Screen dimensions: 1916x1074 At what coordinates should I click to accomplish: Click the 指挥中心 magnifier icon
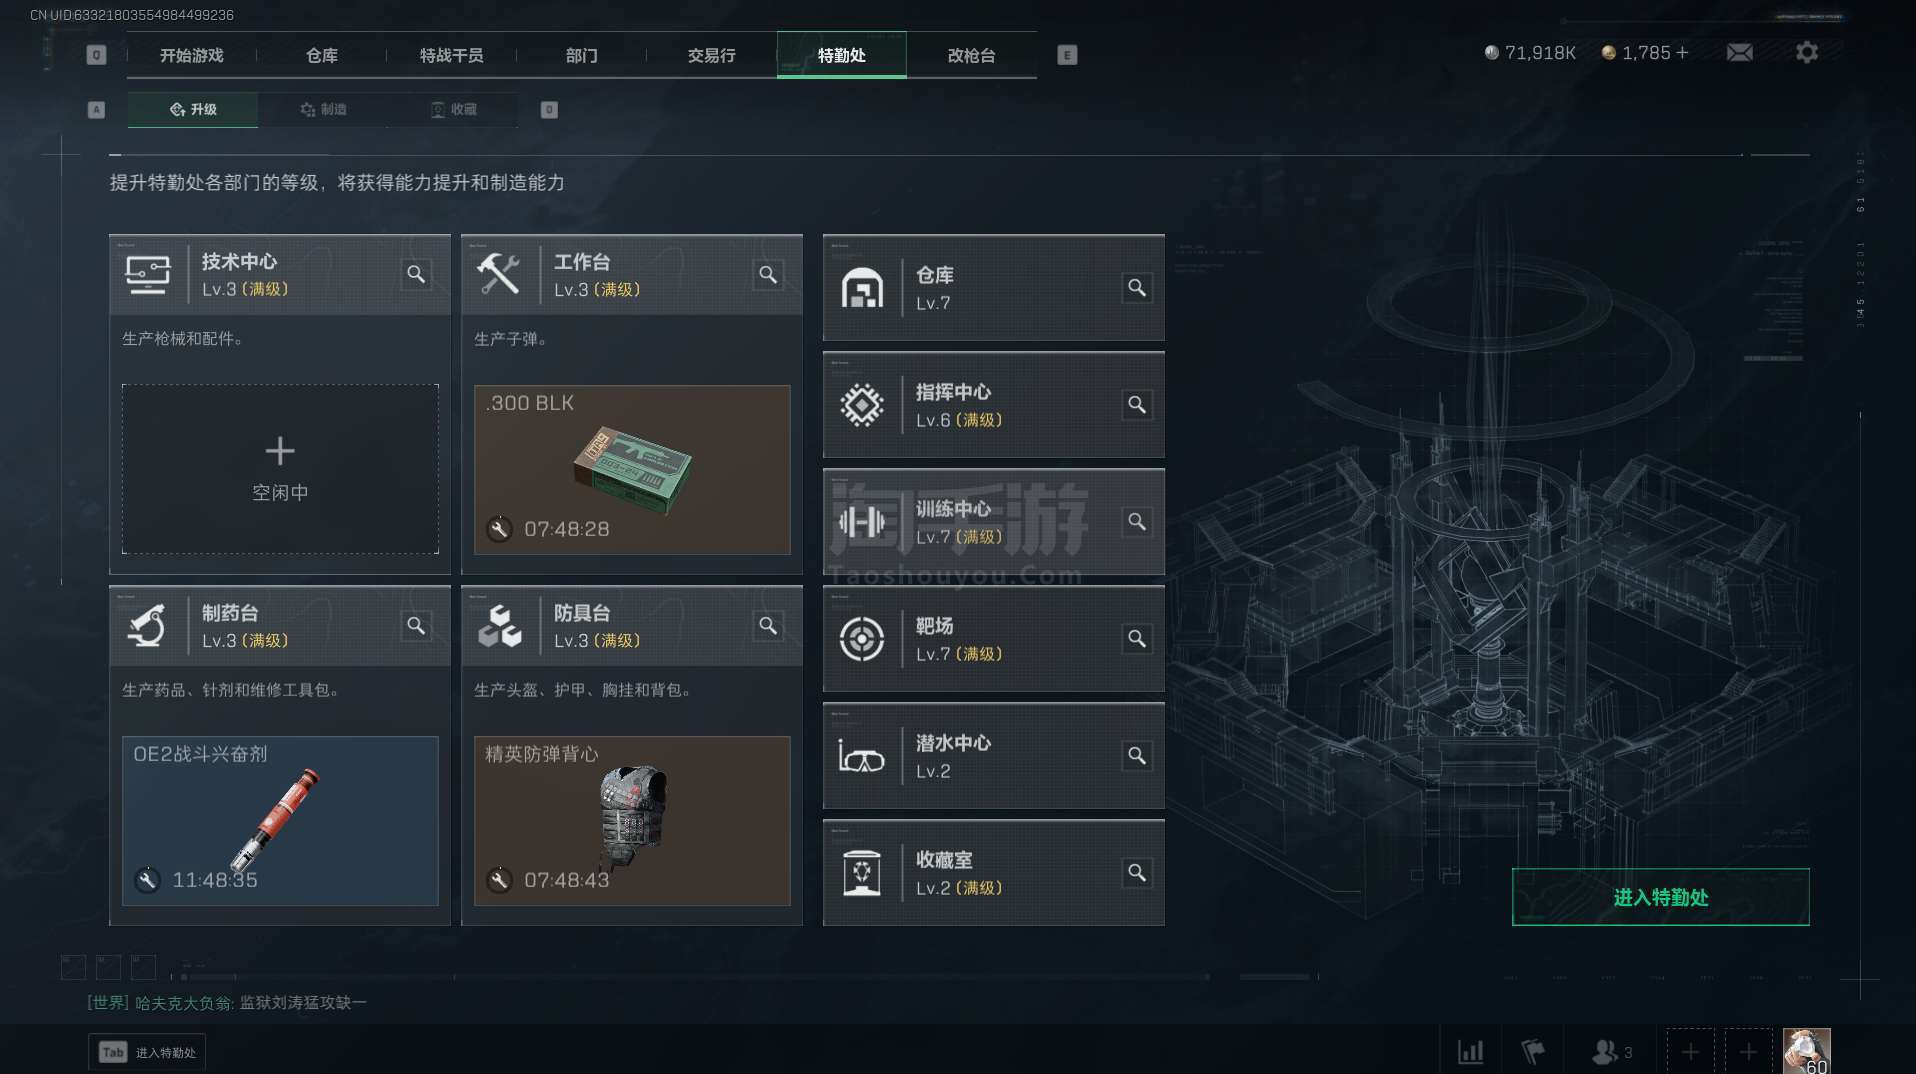pyautogui.click(x=1137, y=405)
